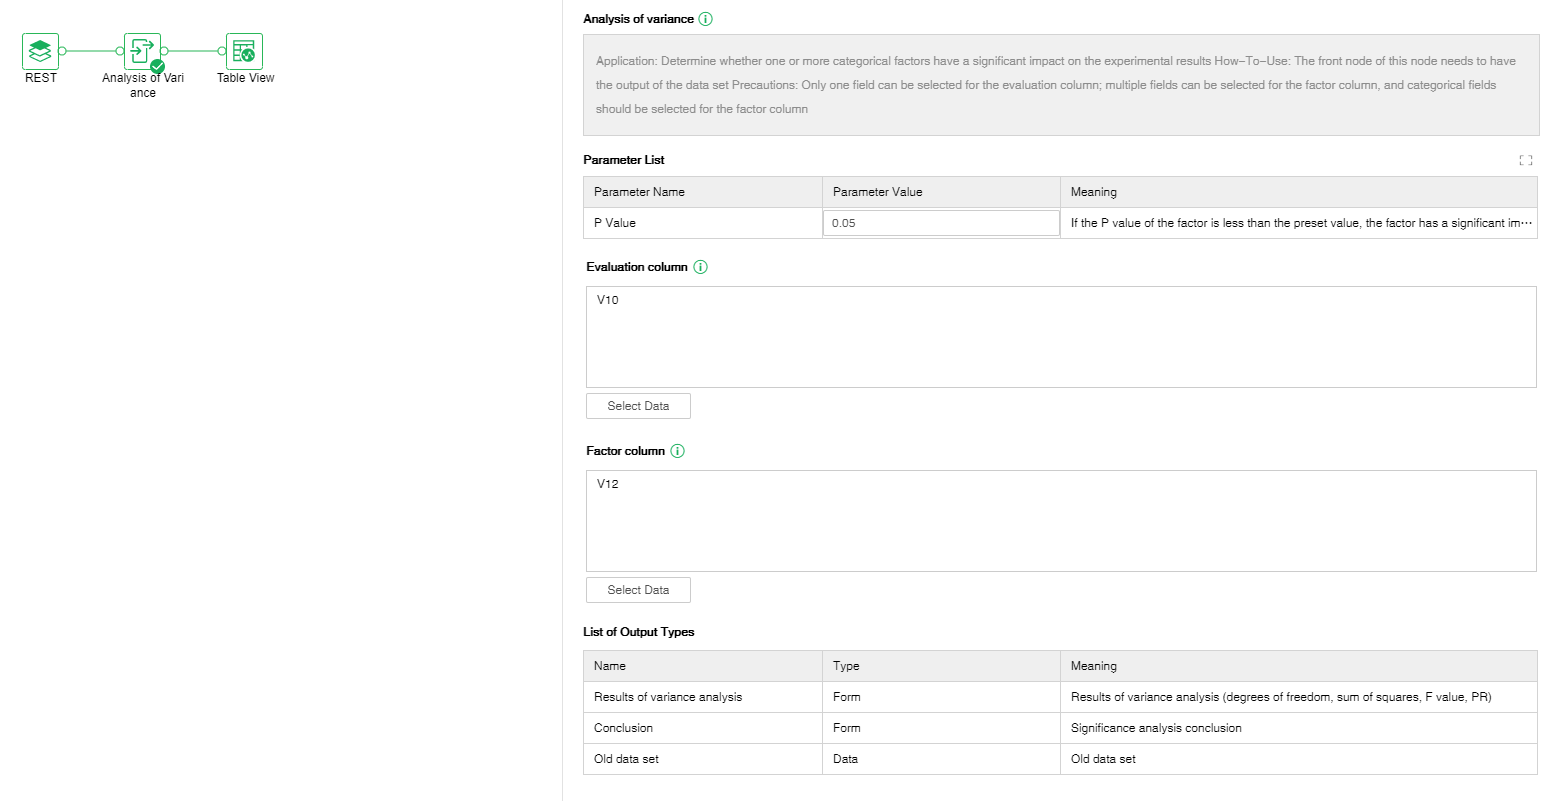Viewport: 1551px width, 801px height.
Task: Click Factor column box containing V12
Action: point(1060,521)
